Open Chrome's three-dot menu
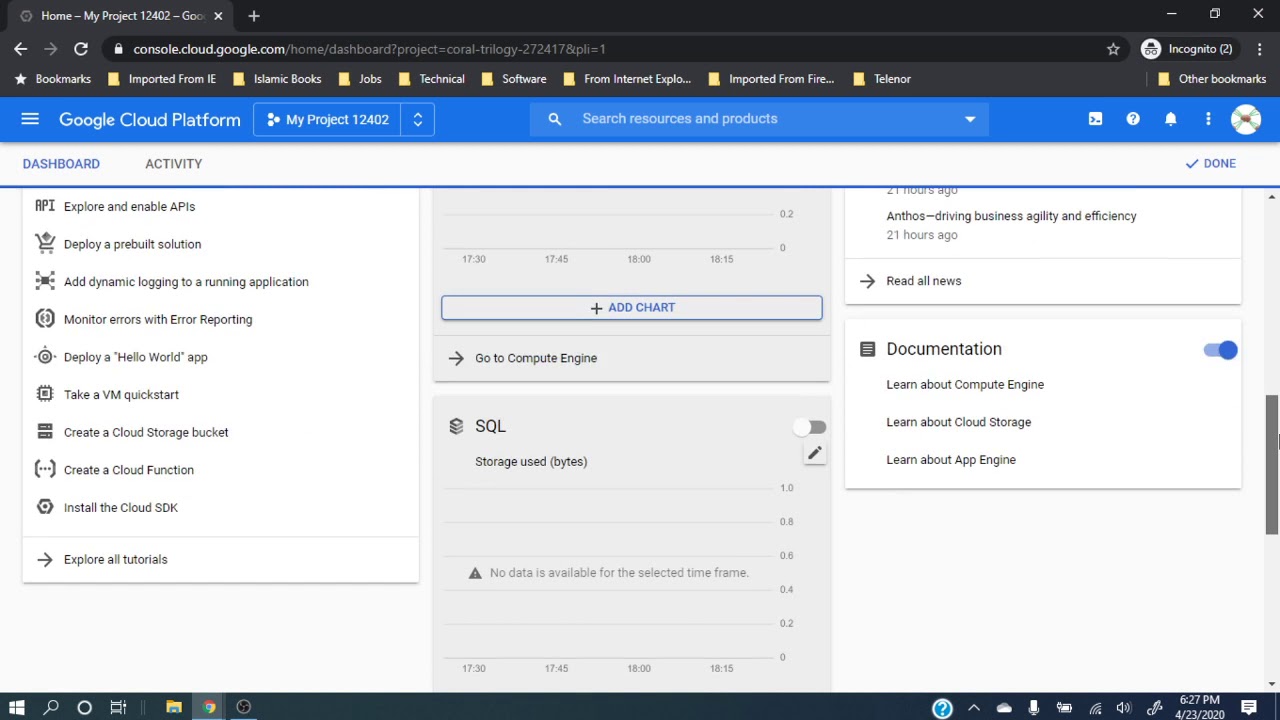The height and width of the screenshot is (720, 1280). point(1258,49)
